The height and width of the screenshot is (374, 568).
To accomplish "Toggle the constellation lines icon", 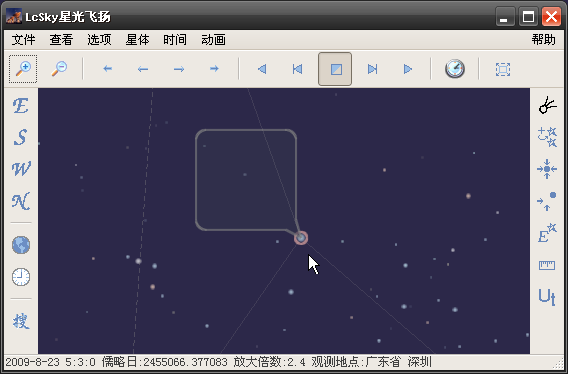I will 547,106.
